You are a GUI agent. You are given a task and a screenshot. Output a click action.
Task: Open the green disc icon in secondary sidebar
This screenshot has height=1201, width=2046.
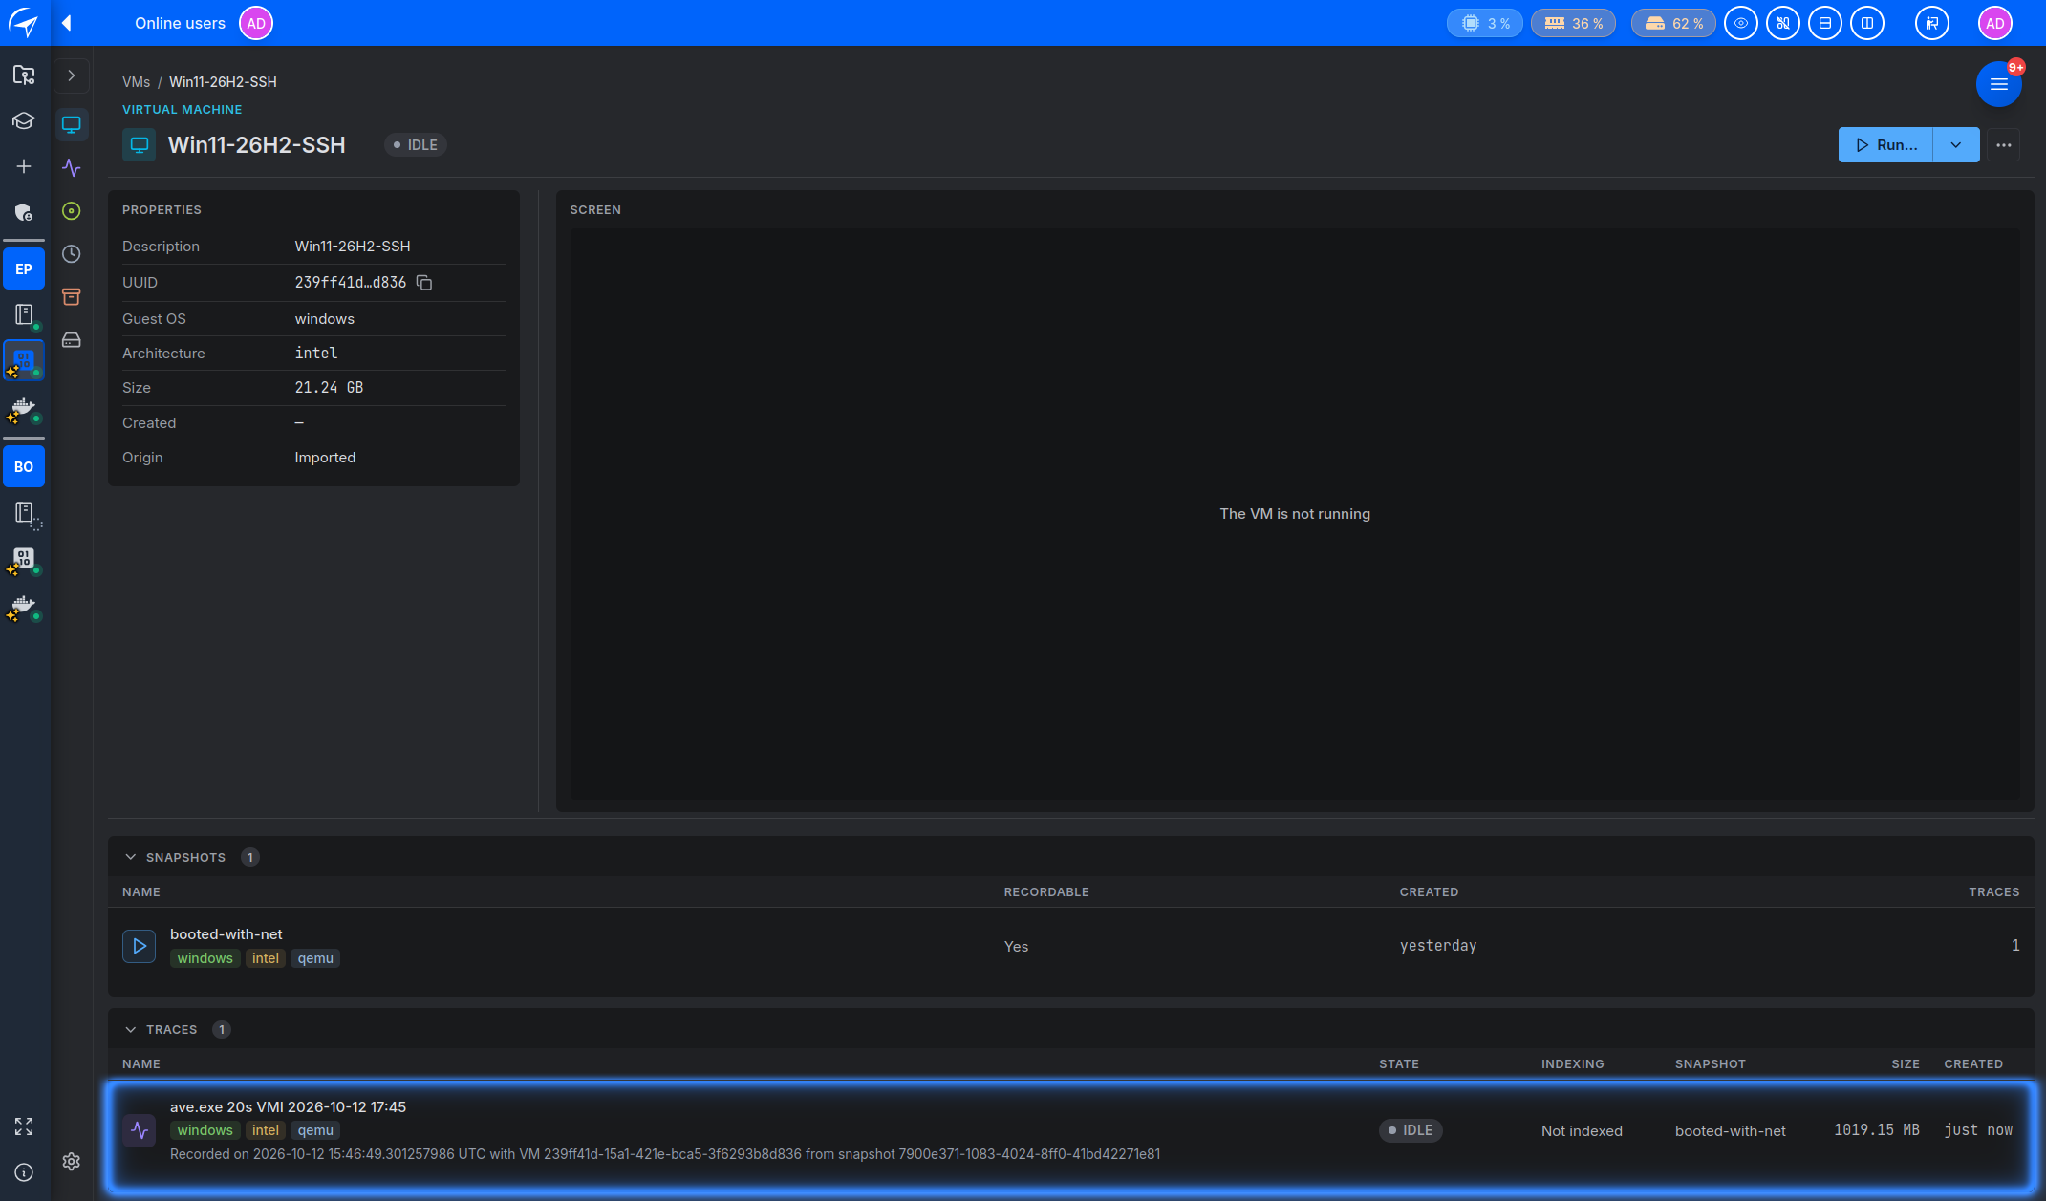pos(71,211)
